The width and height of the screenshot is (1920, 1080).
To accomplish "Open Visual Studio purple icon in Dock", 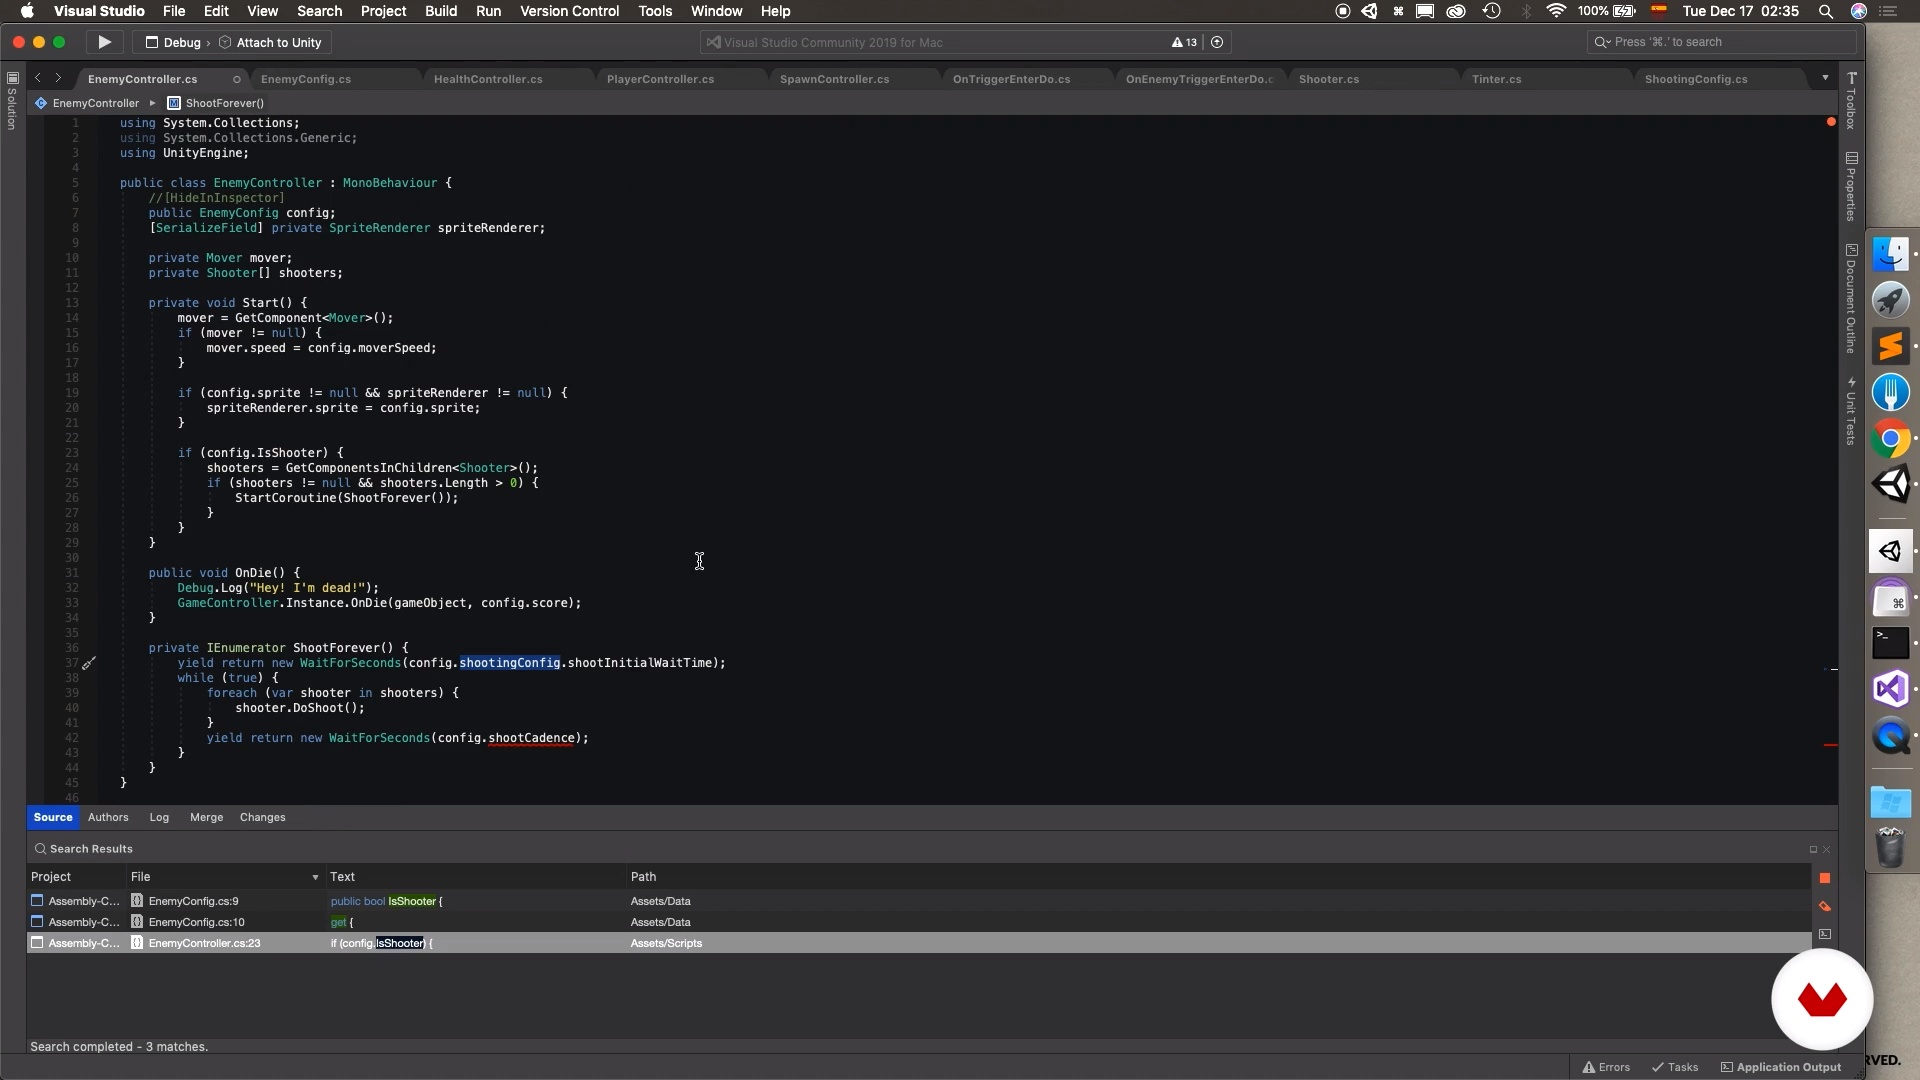I will (1890, 689).
